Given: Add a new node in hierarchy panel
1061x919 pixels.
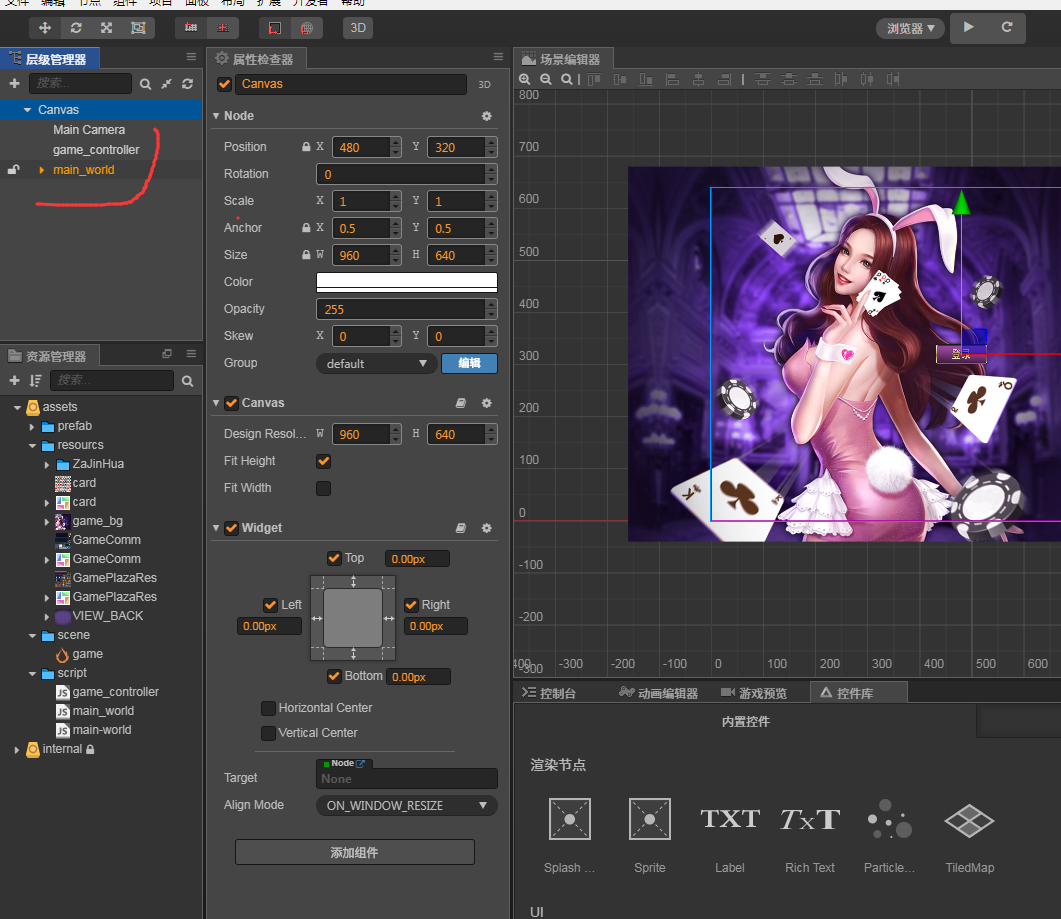Looking at the screenshot, I should click(14, 83).
